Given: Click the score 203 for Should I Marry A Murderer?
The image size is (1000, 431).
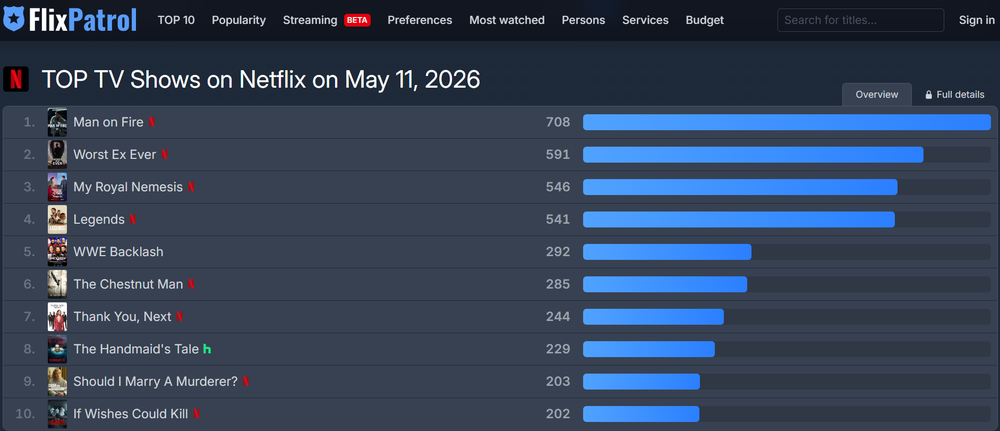Looking at the screenshot, I should point(558,381).
